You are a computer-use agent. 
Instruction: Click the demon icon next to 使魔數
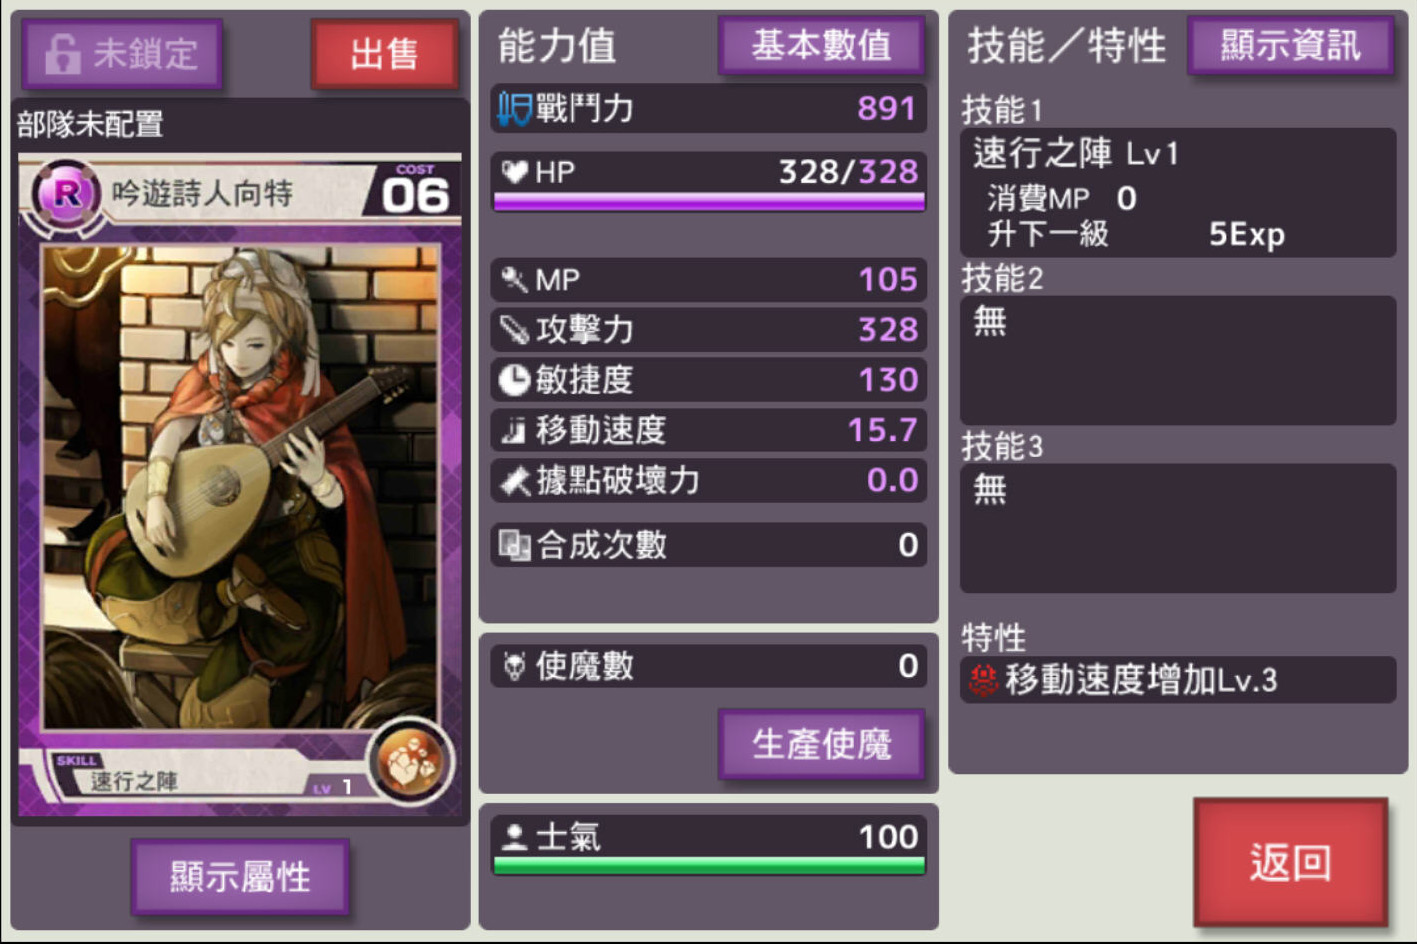pyautogui.click(x=514, y=666)
